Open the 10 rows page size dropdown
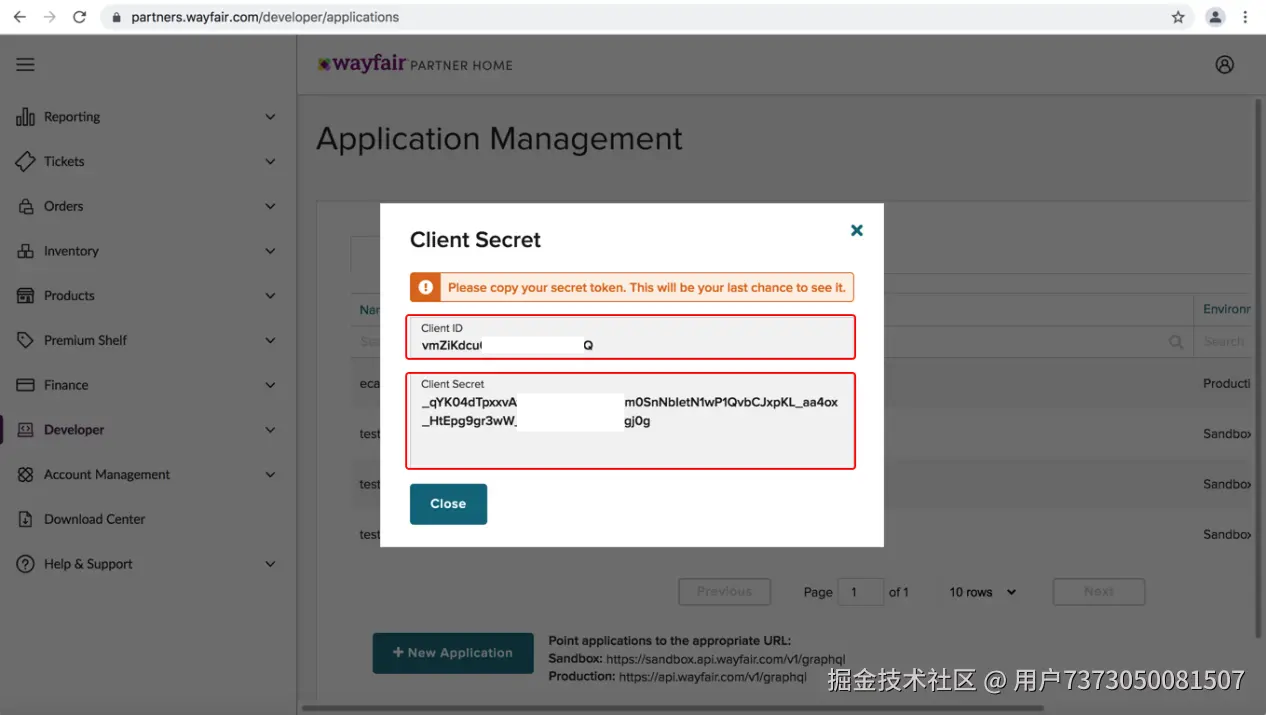 pyautogui.click(x=982, y=592)
